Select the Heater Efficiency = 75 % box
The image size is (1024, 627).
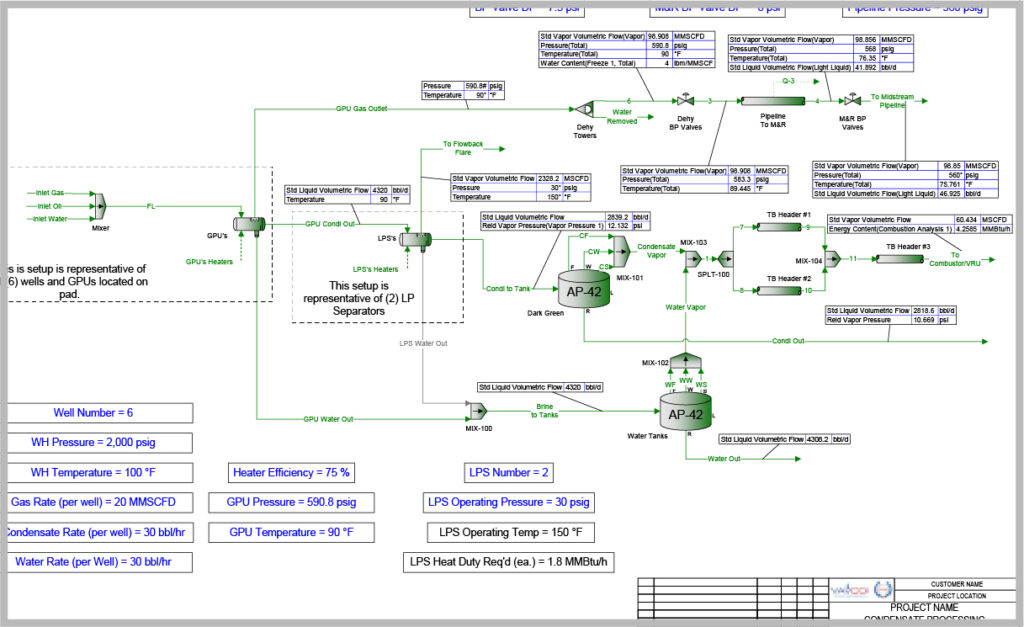click(x=290, y=472)
